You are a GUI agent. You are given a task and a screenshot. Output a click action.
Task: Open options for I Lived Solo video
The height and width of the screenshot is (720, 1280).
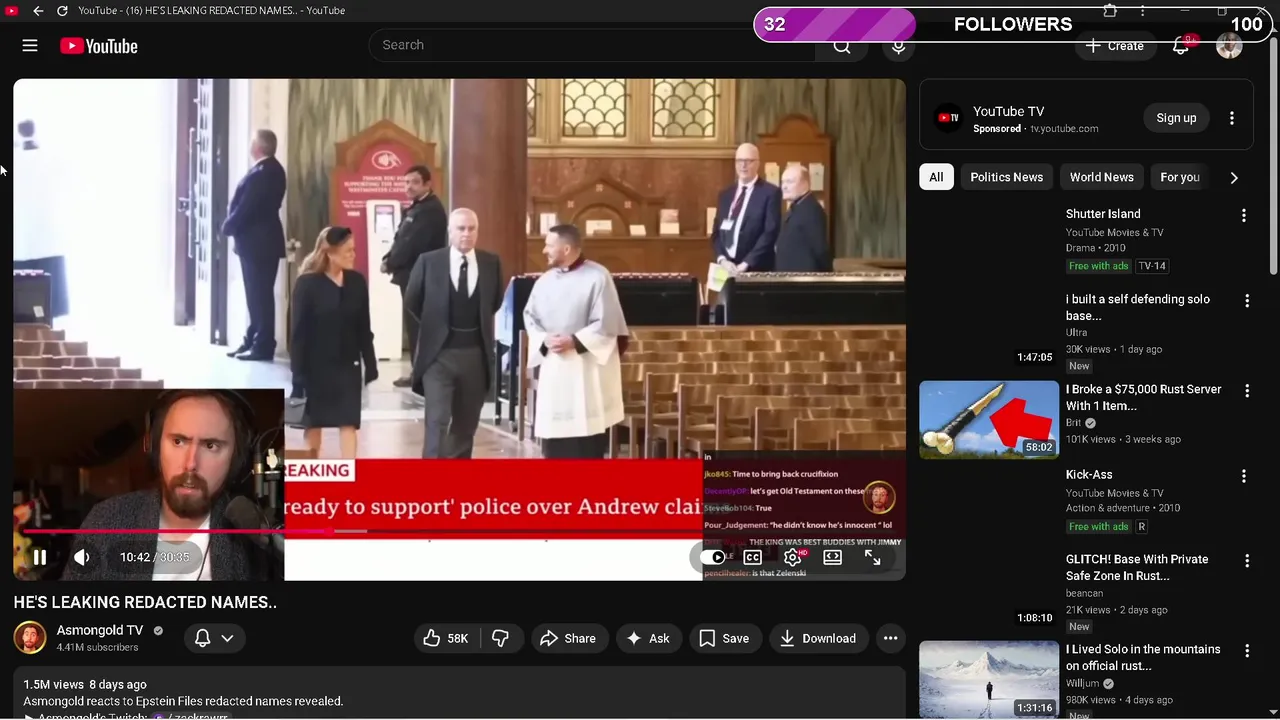(x=1246, y=651)
